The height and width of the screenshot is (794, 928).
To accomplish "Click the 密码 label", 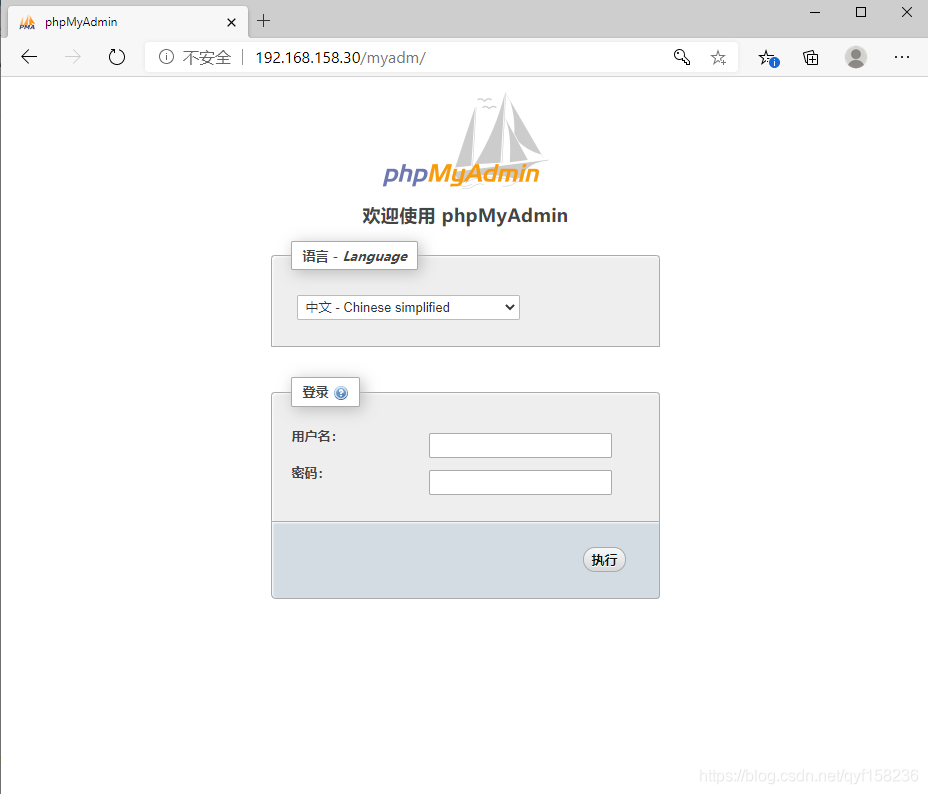I will (x=307, y=473).
